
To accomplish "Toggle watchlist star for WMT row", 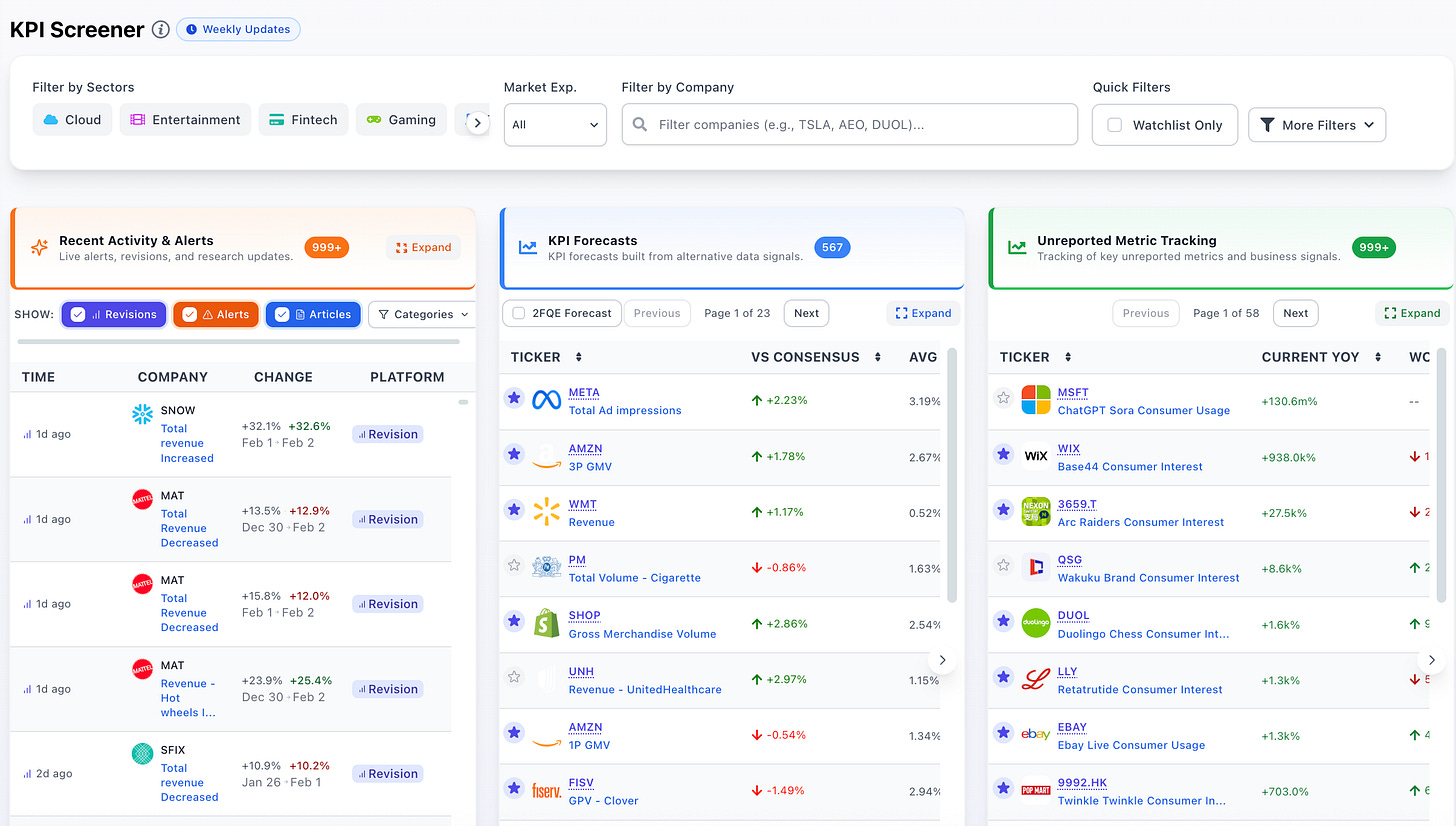I will [x=514, y=510].
